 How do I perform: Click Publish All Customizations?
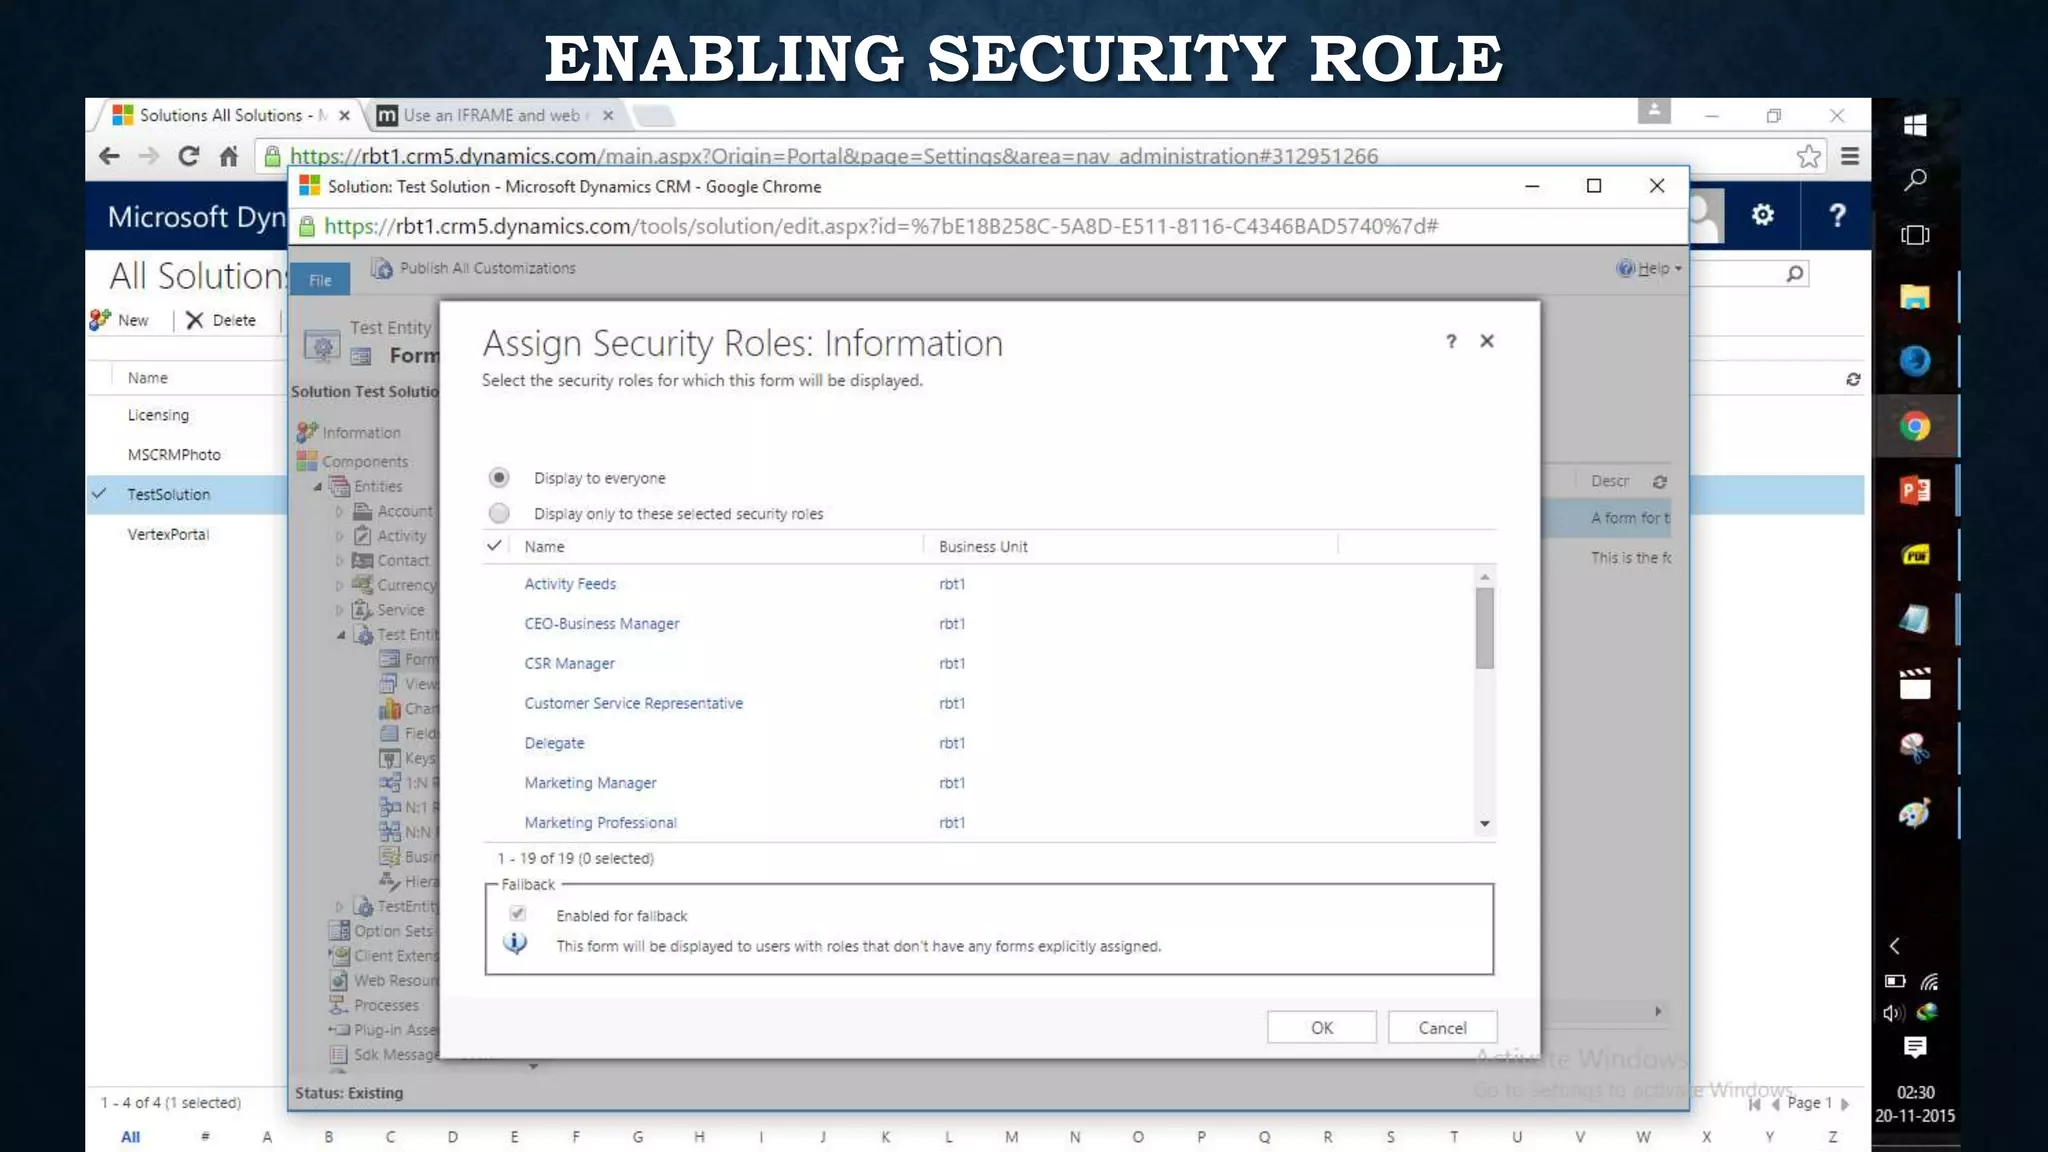pyautogui.click(x=474, y=268)
